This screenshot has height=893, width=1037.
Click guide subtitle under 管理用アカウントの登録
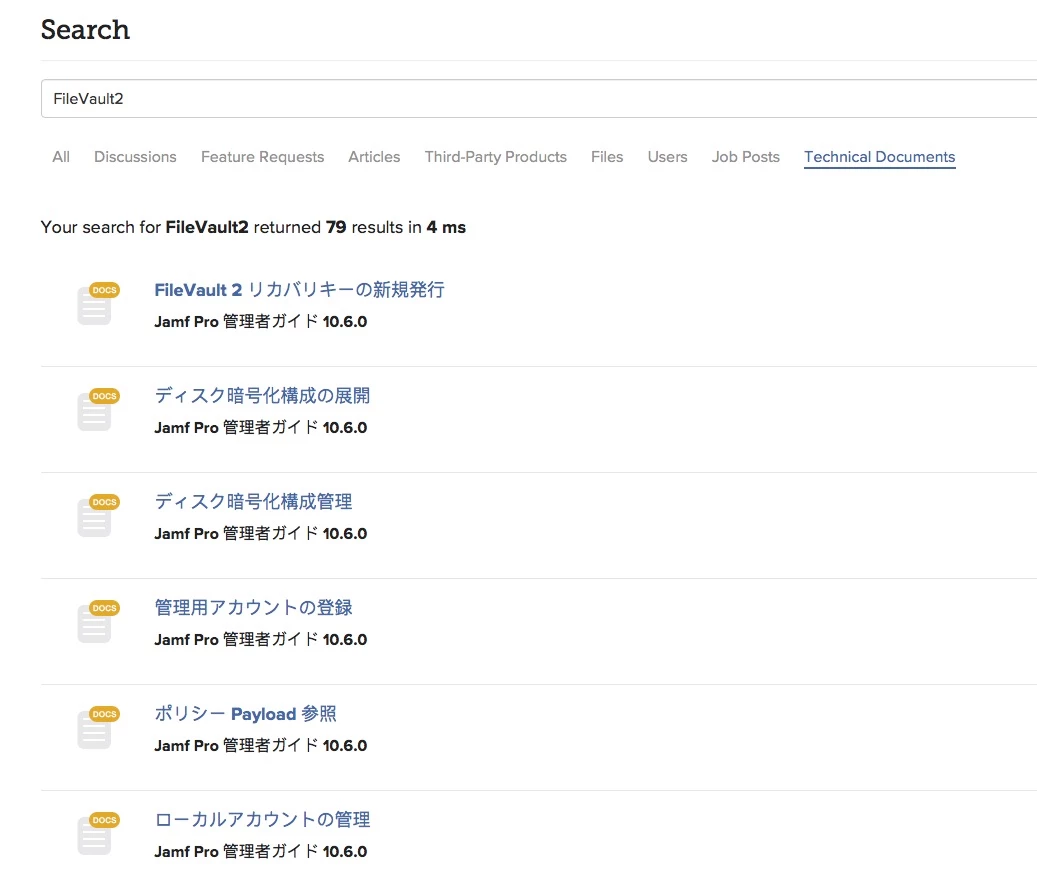(x=261, y=640)
